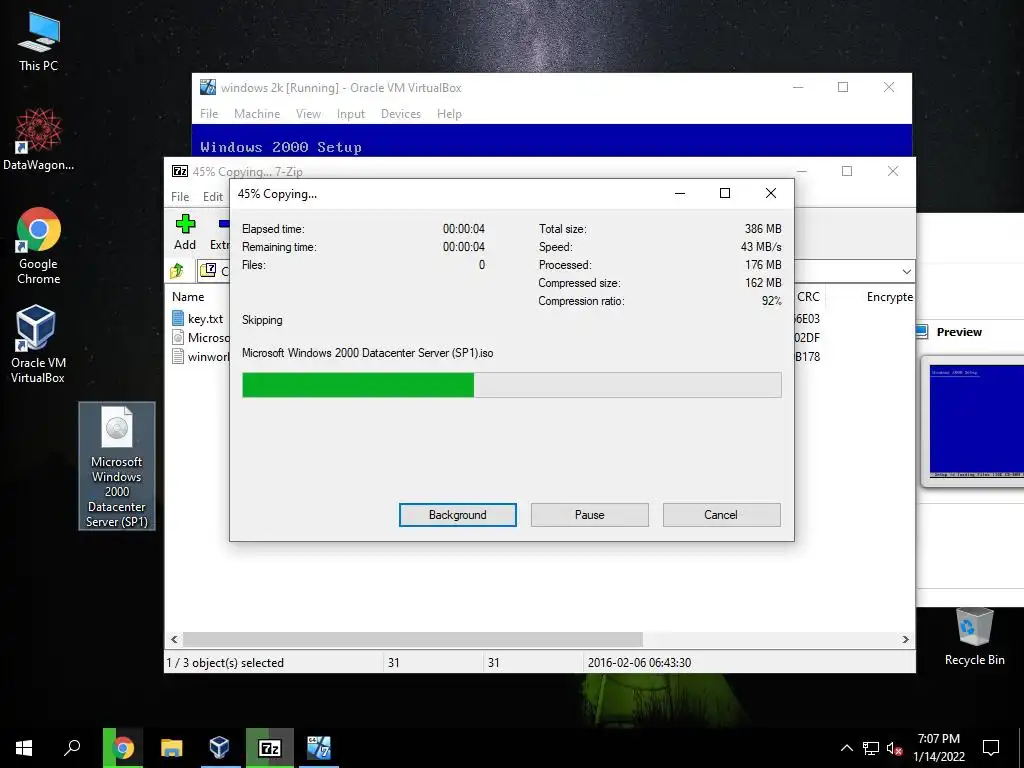Switch to VirtualBox from taskbar
The image size is (1024, 768).
pos(219,748)
